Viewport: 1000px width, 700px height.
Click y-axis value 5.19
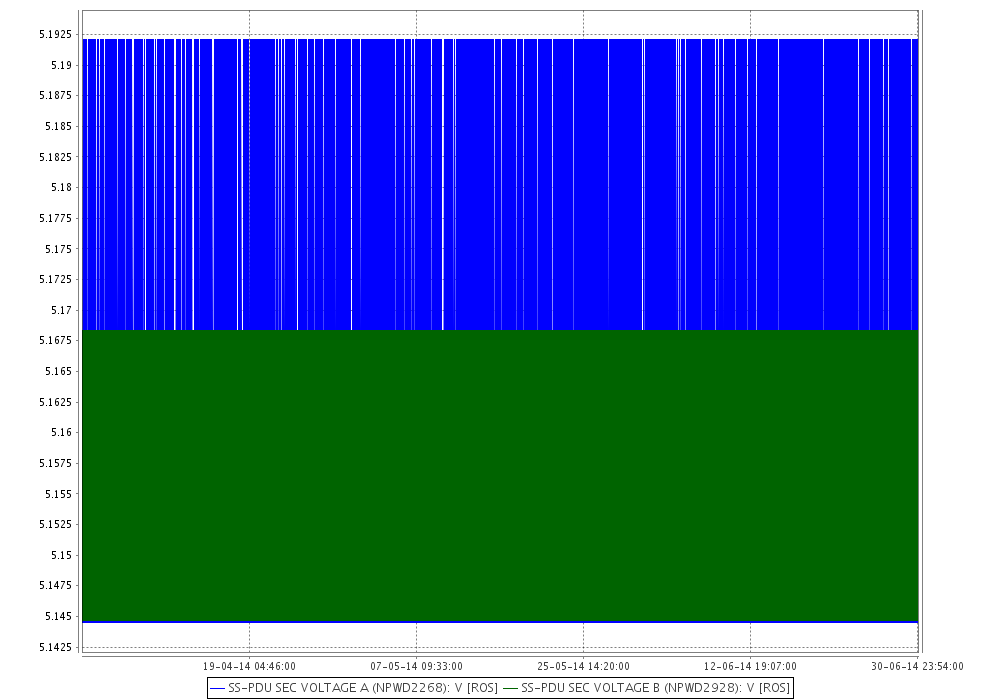pyautogui.click(x=61, y=65)
